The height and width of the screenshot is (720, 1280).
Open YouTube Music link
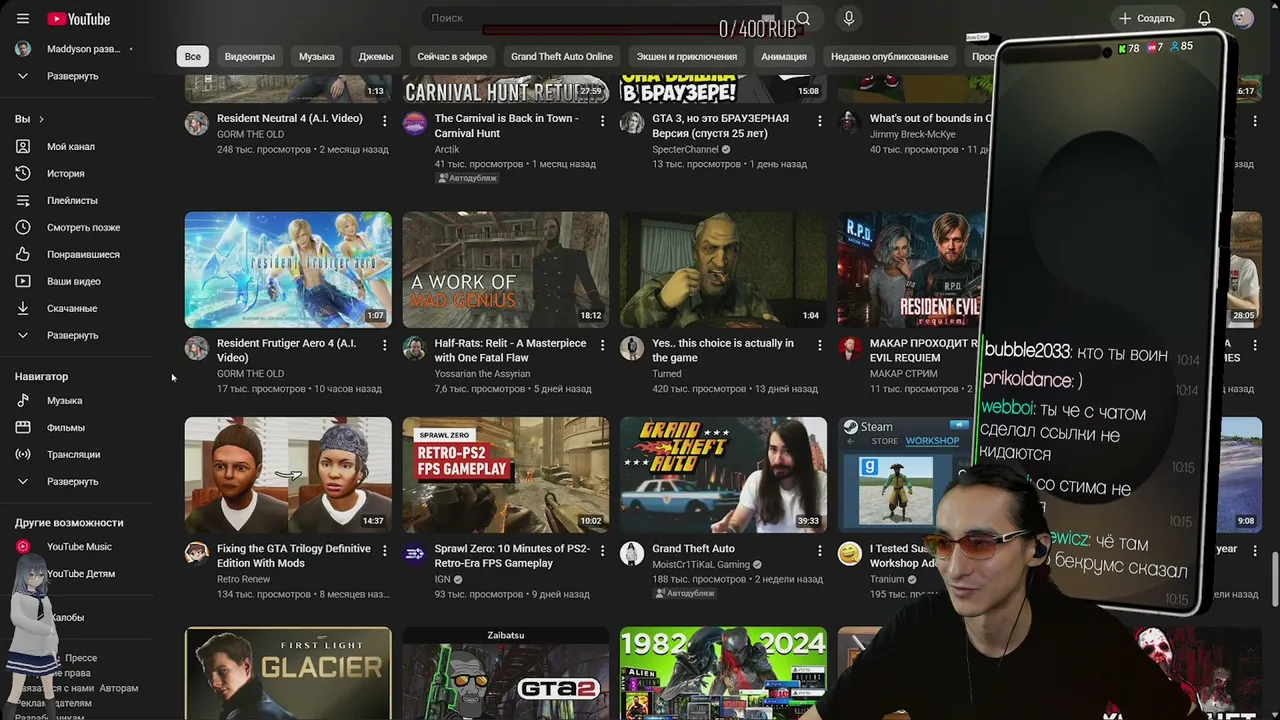coord(77,547)
